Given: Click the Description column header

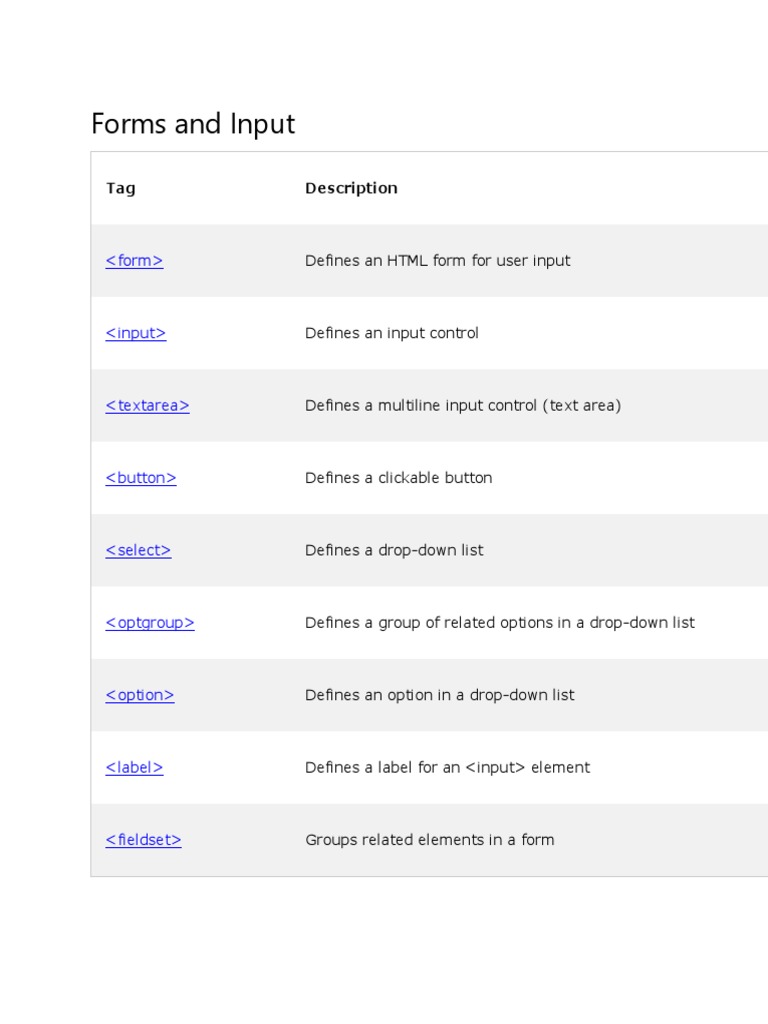Looking at the screenshot, I should [x=351, y=188].
